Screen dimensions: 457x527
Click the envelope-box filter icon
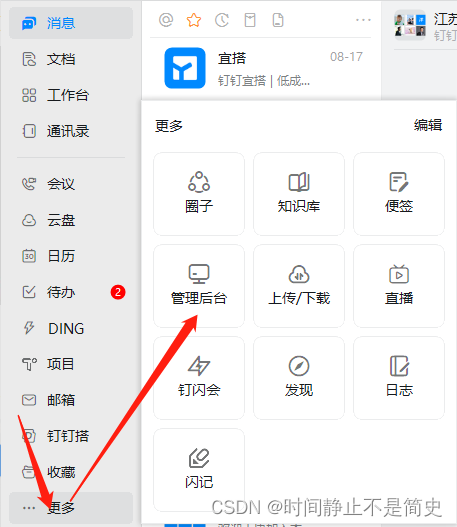(x=250, y=20)
